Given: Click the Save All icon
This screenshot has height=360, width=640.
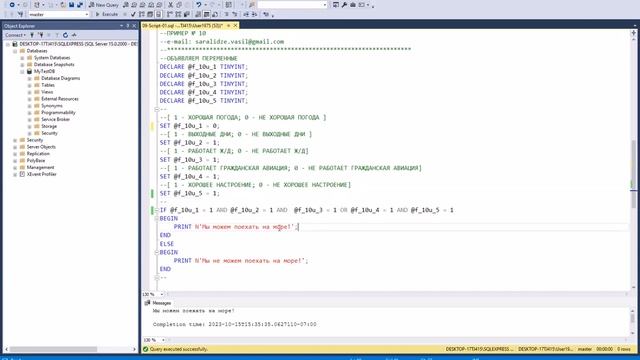Looking at the screenshot, I should coord(80,5).
